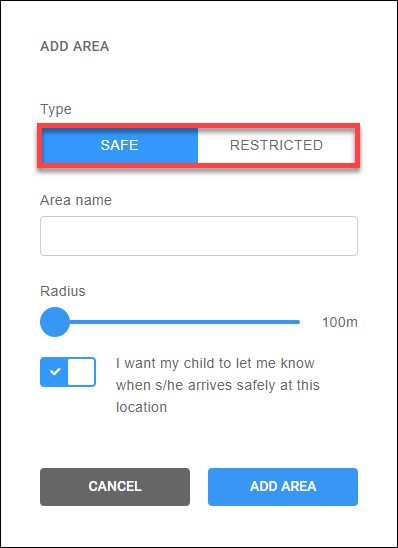Toggle the arrival notification switch
Viewport: 398px width, 548px height.
(68, 372)
